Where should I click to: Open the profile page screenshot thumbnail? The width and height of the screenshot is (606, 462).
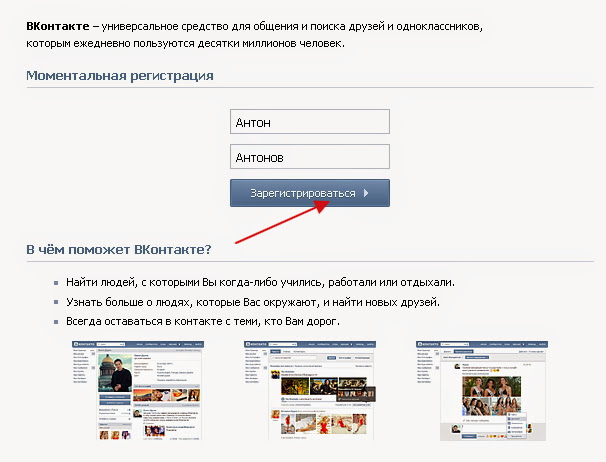click(x=138, y=390)
